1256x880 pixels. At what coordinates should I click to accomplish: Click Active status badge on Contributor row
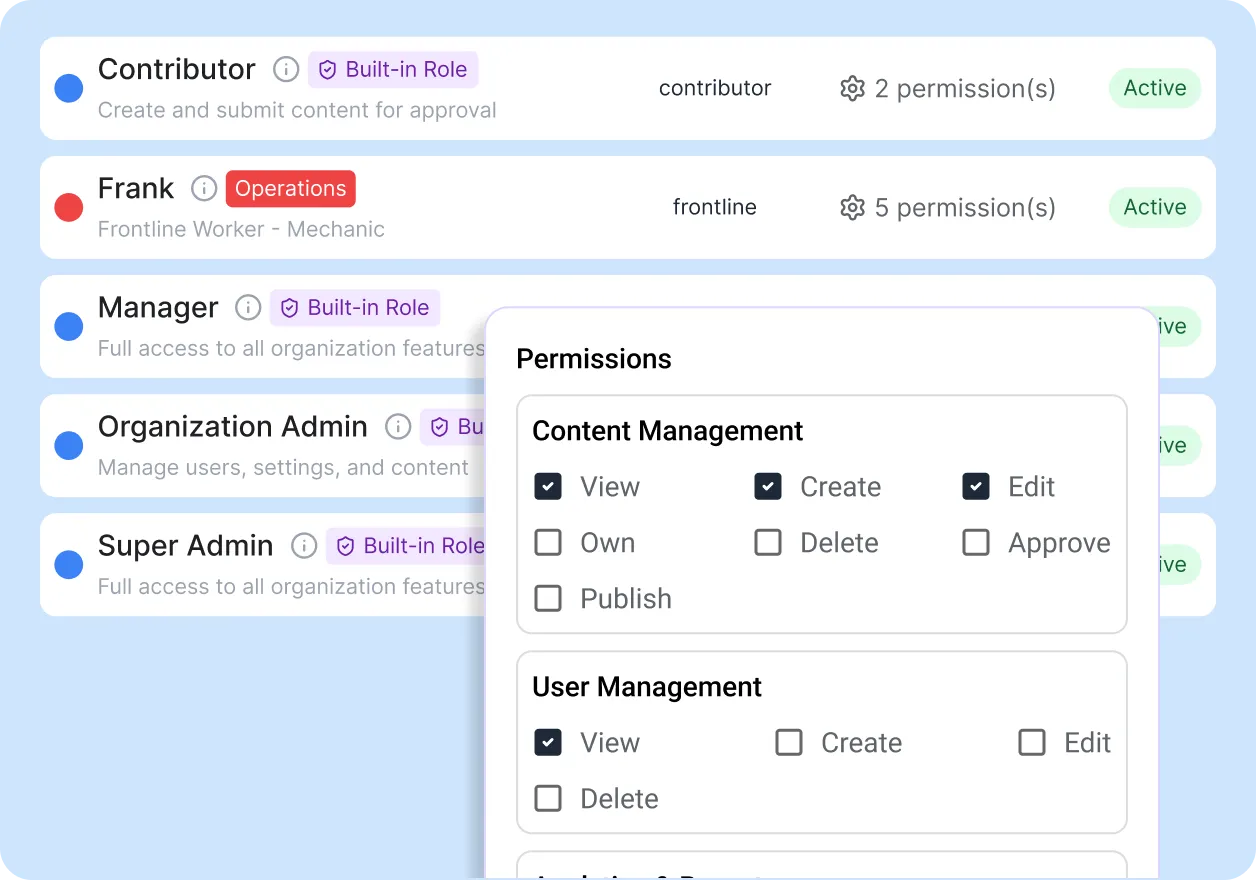[1154, 89]
